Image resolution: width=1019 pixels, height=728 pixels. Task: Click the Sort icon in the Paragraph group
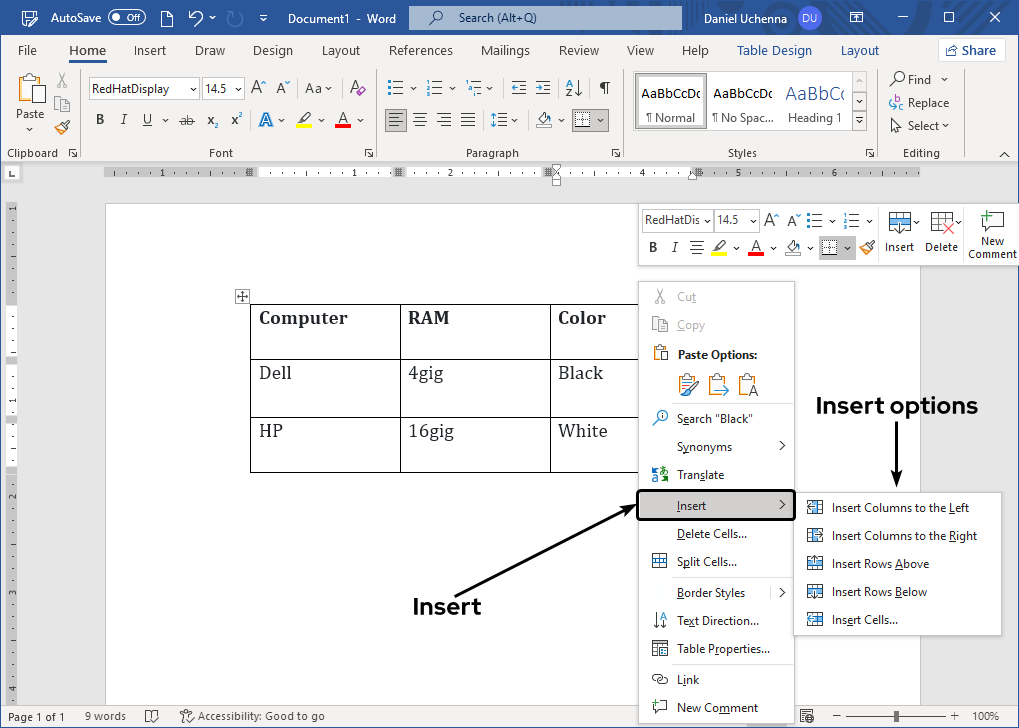573,88
